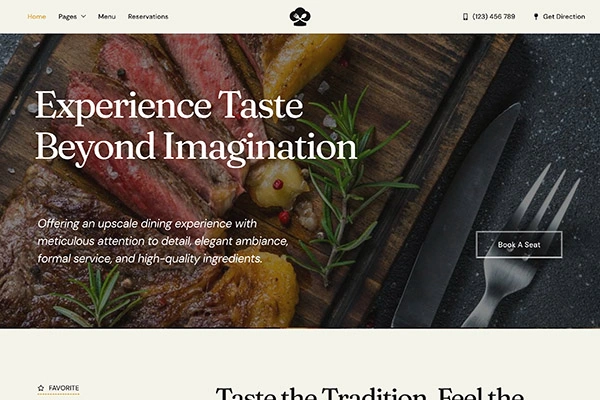Click the upscale dining description paragraph
The image size is (600, 400).
point(163,241)
